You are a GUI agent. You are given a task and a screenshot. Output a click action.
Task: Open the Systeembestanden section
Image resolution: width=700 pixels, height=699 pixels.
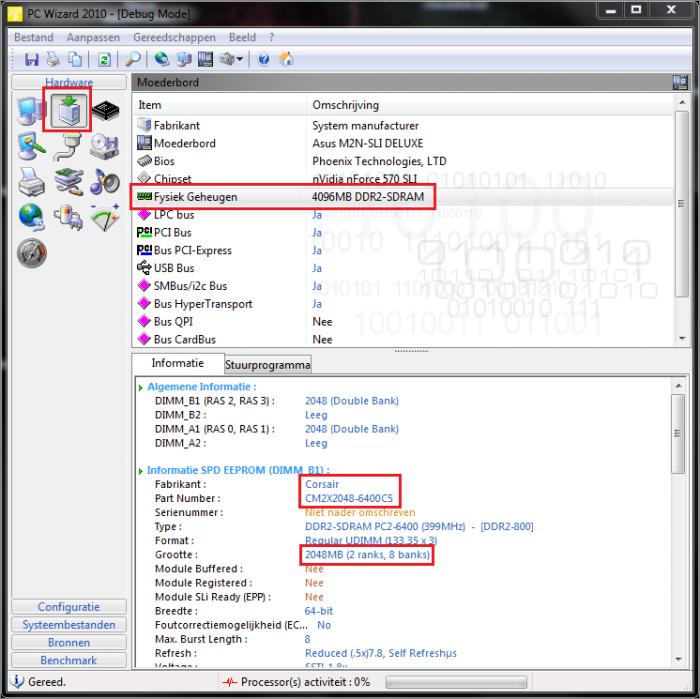point(69,624)
